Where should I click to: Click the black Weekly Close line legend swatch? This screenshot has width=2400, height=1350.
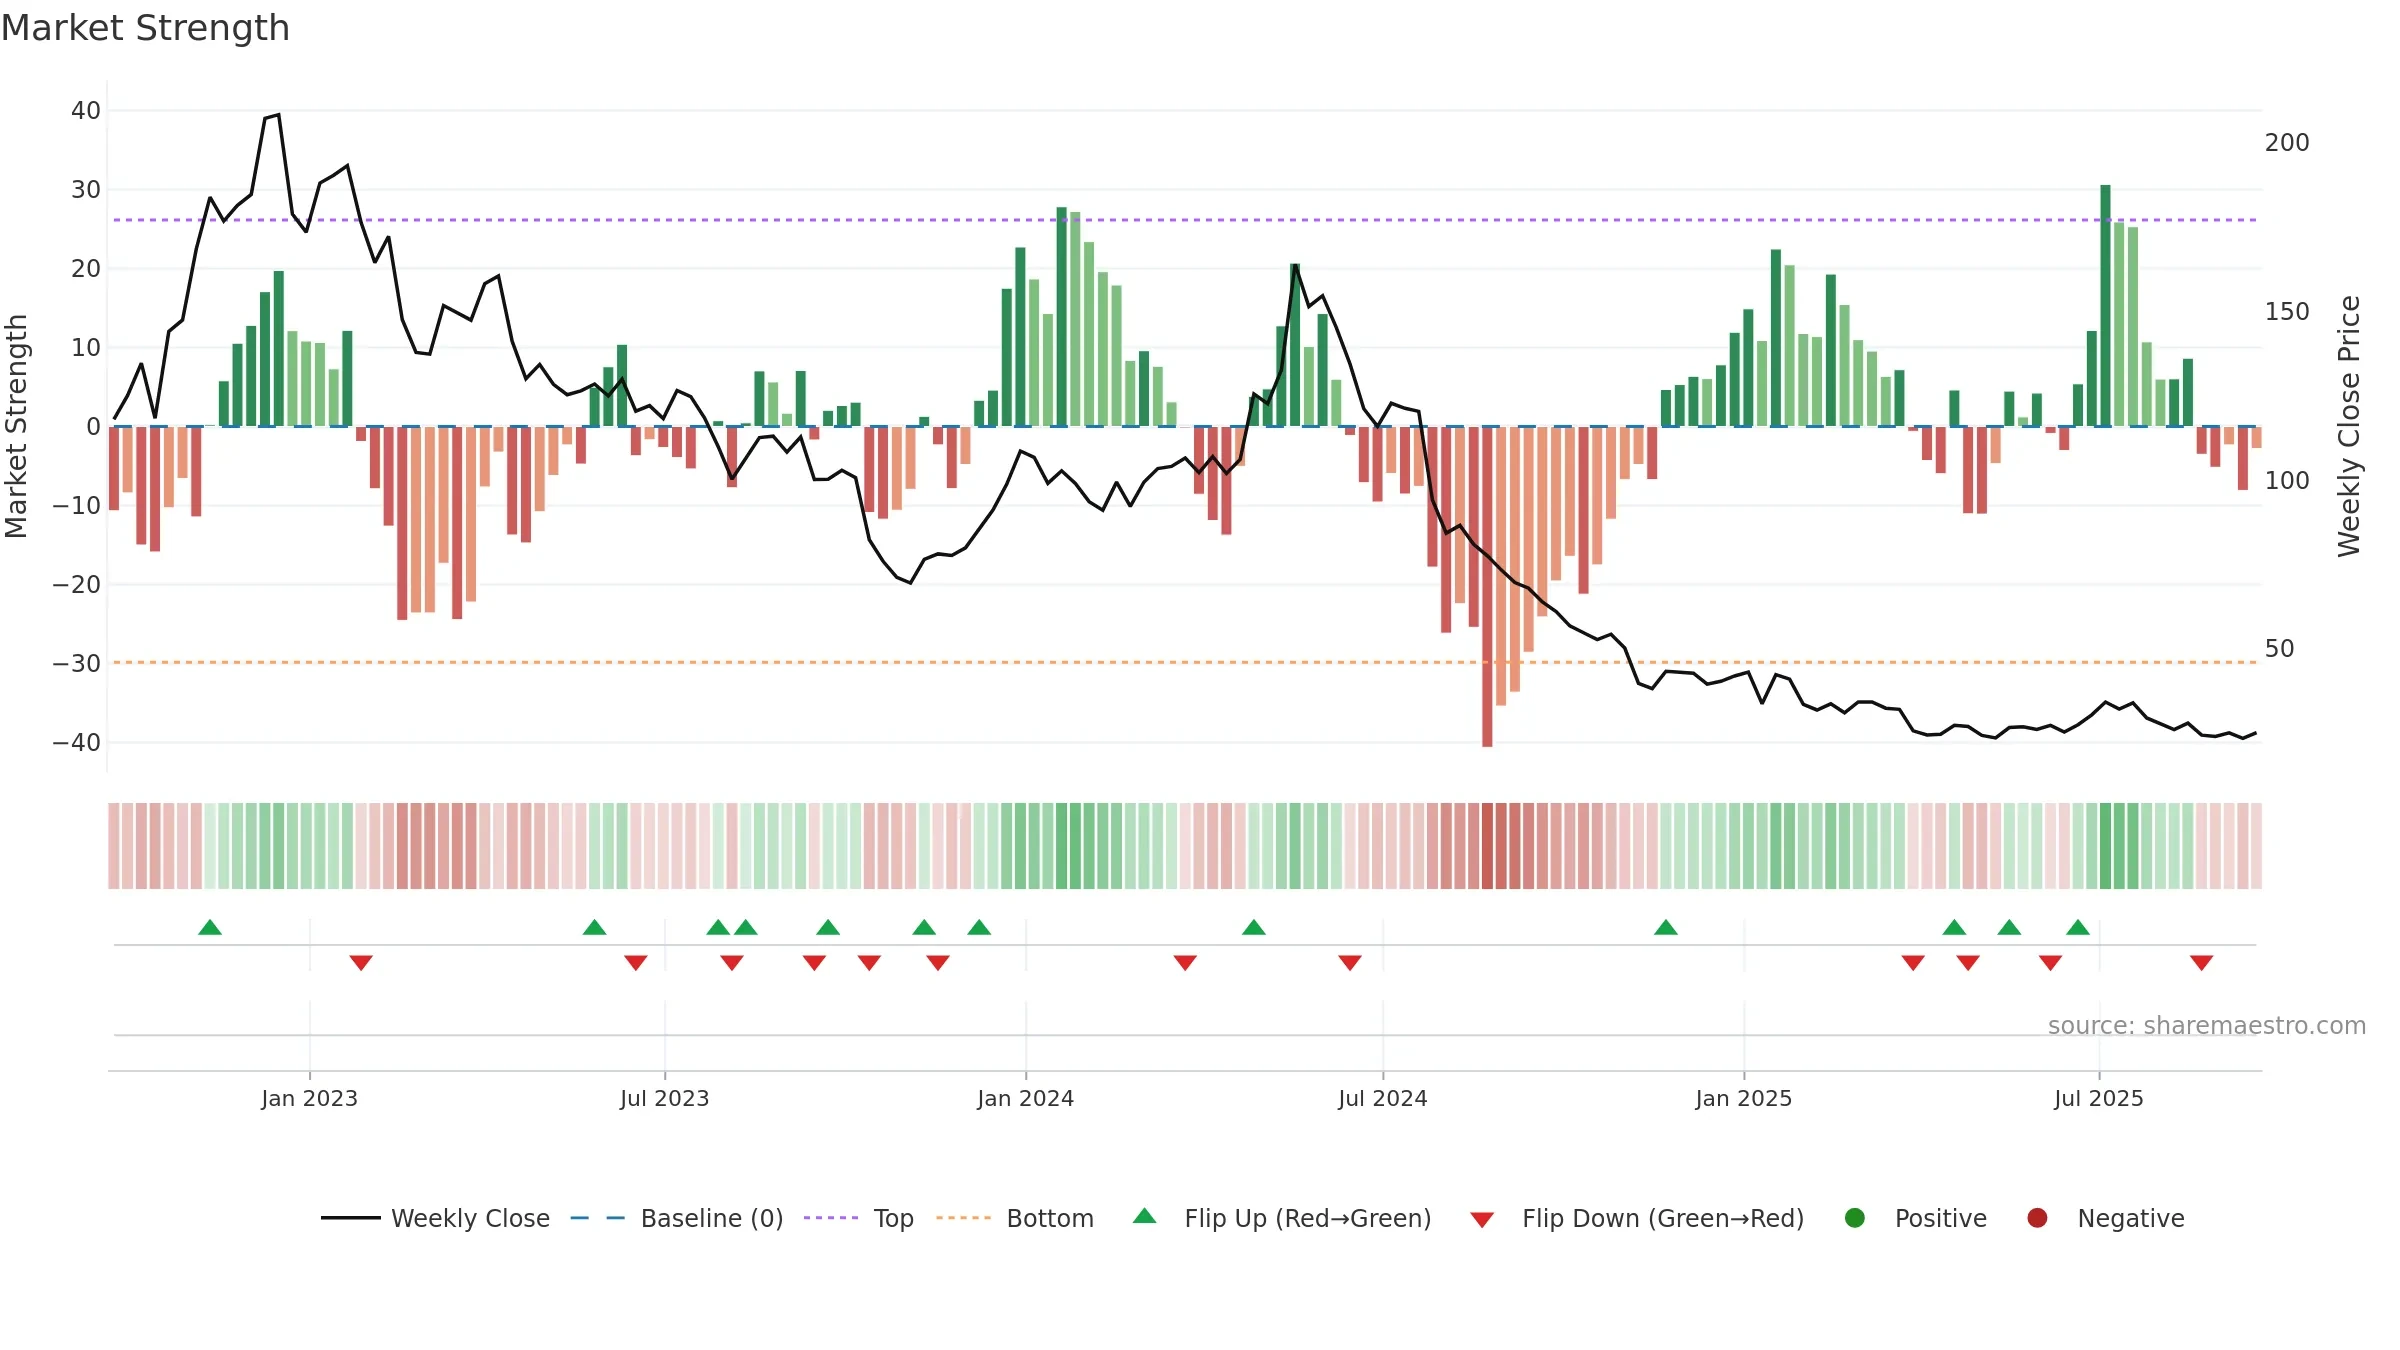tap(350, 1218)
